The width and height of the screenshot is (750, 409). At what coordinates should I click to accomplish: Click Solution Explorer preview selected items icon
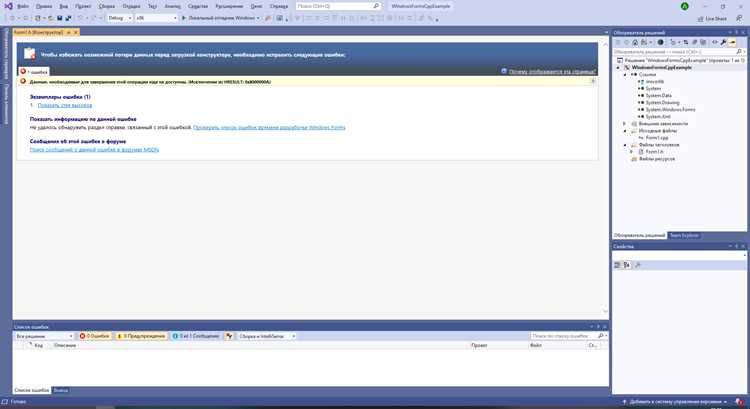[733, 42]
